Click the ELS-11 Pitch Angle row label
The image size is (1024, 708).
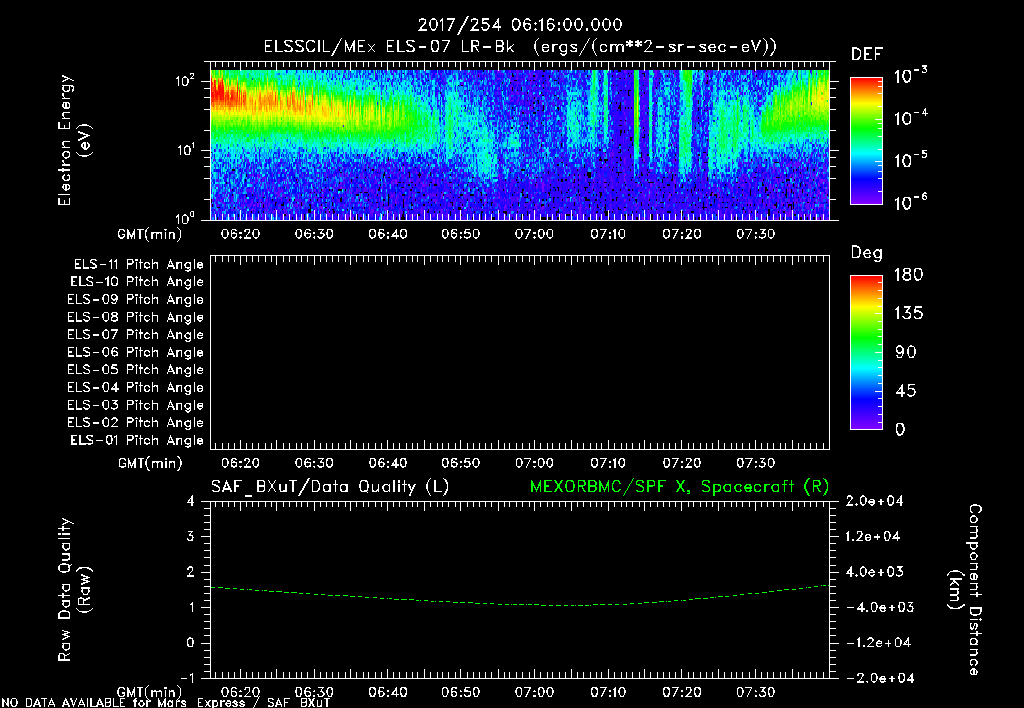[x=138, y=265]
